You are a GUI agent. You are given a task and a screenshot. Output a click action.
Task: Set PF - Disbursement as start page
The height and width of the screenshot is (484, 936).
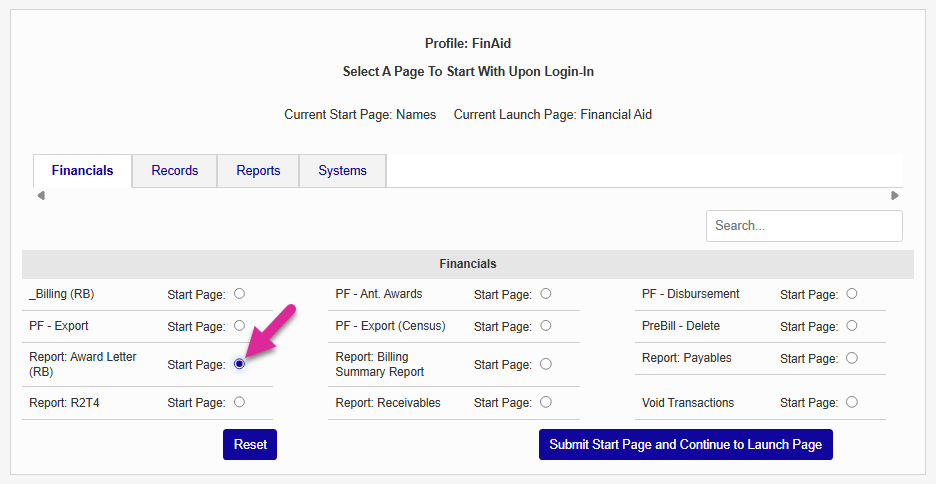[851, 294]
